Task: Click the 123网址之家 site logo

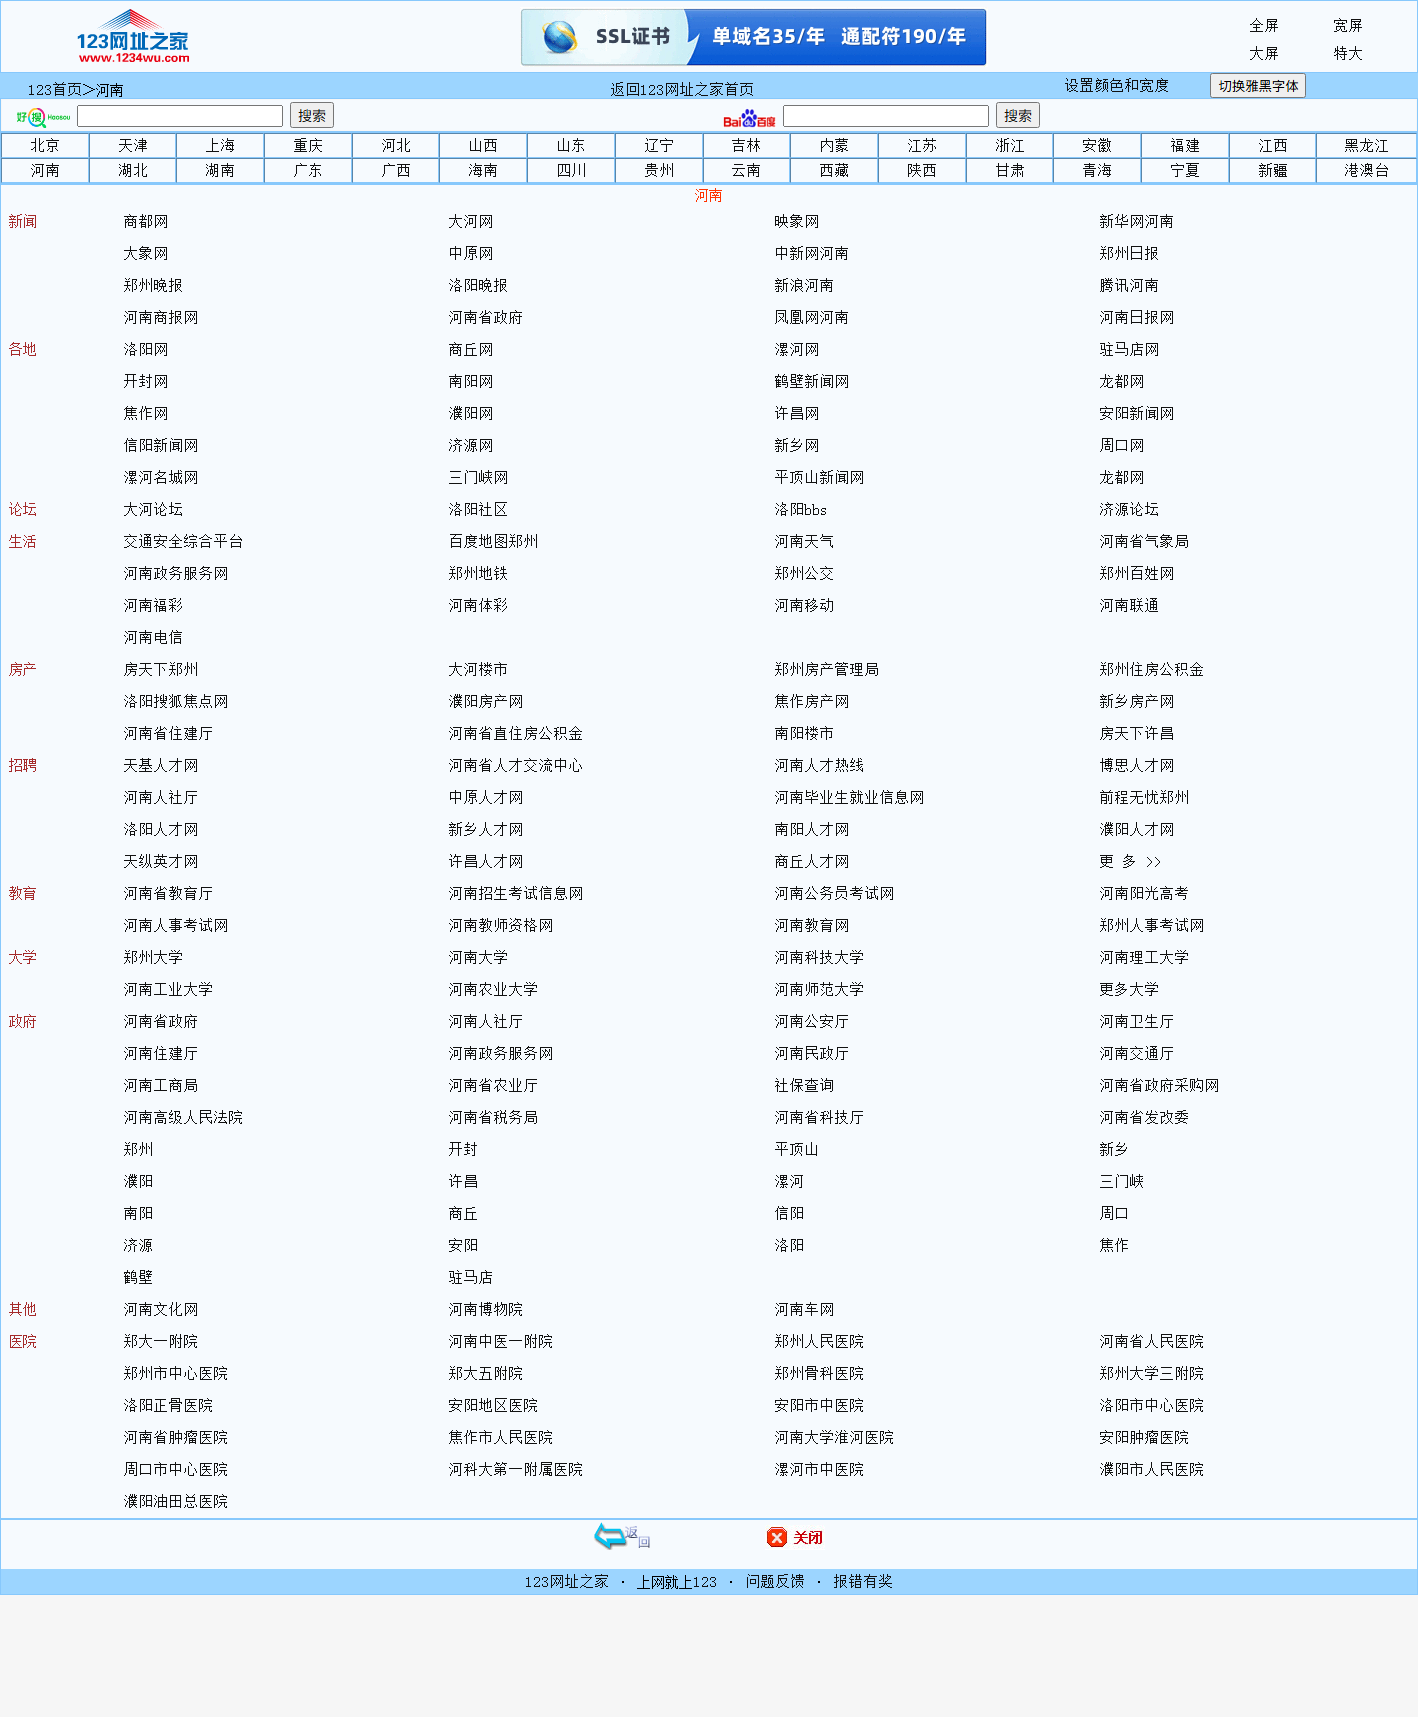Action: [x=132, y=38]
